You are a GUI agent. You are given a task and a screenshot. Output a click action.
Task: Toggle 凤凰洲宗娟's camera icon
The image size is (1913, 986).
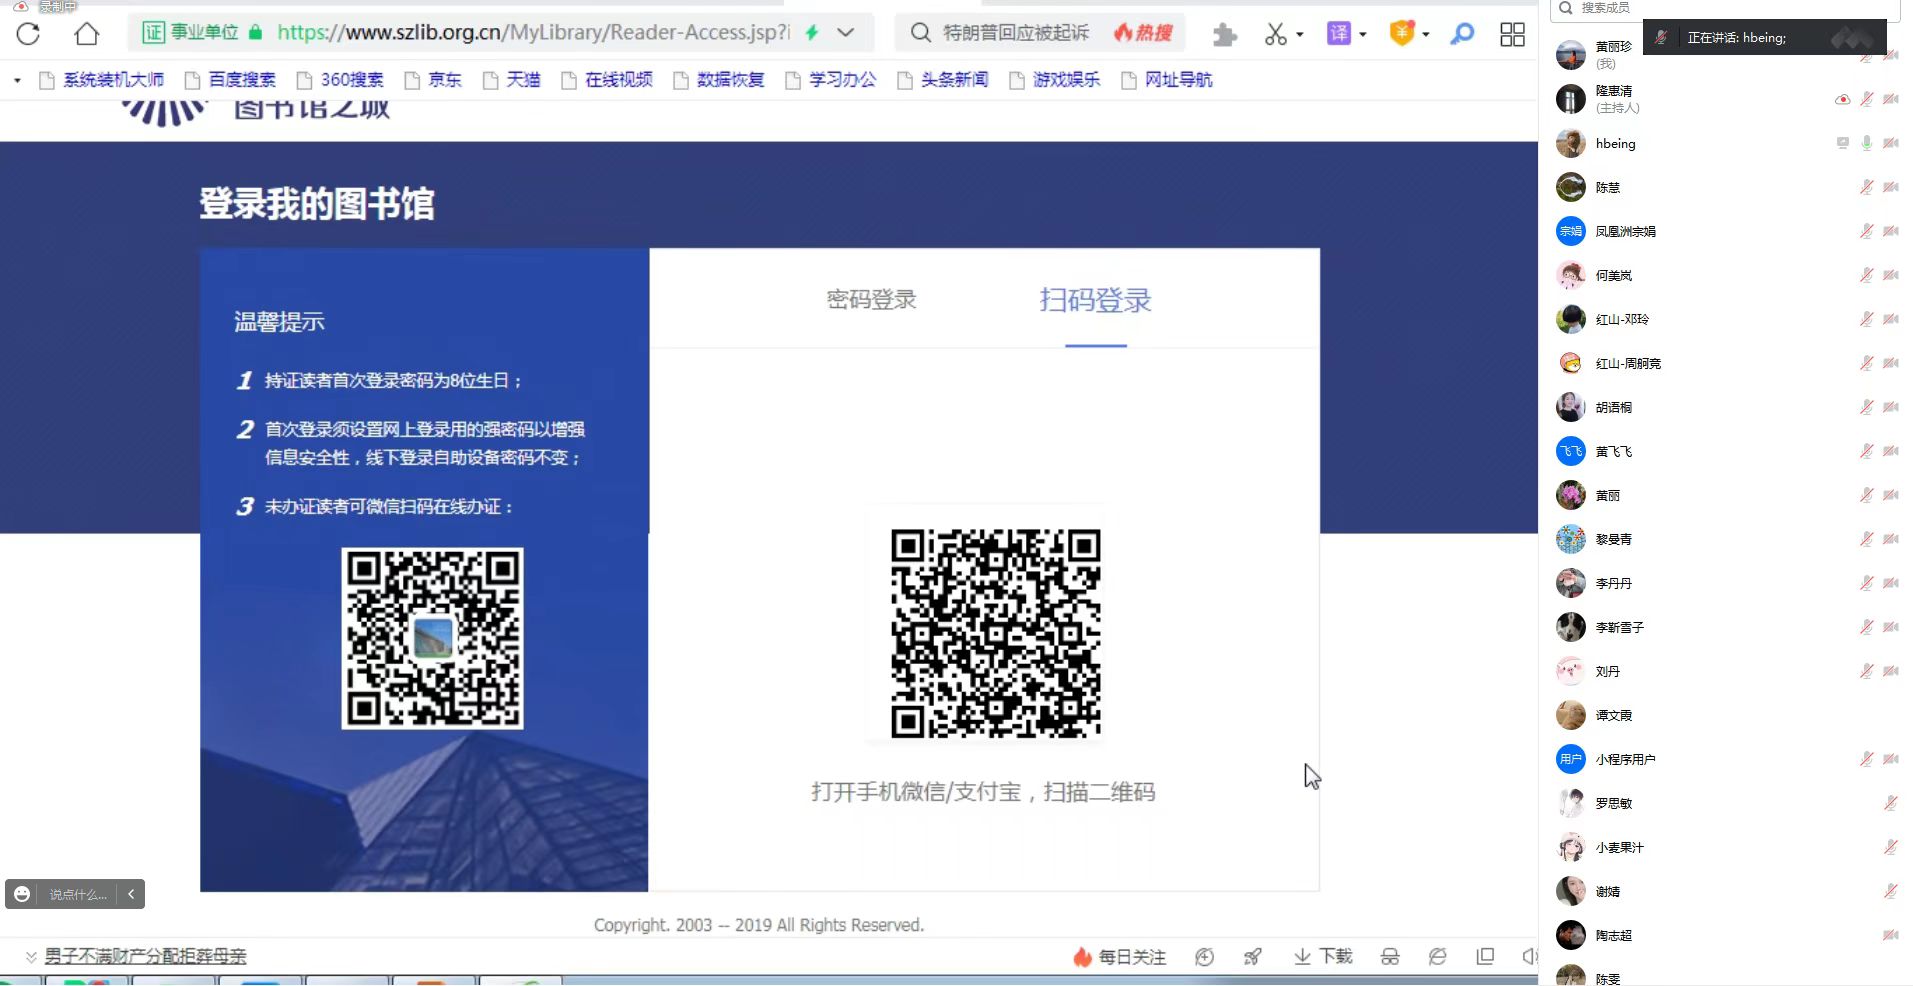[x=1891, y=231]
